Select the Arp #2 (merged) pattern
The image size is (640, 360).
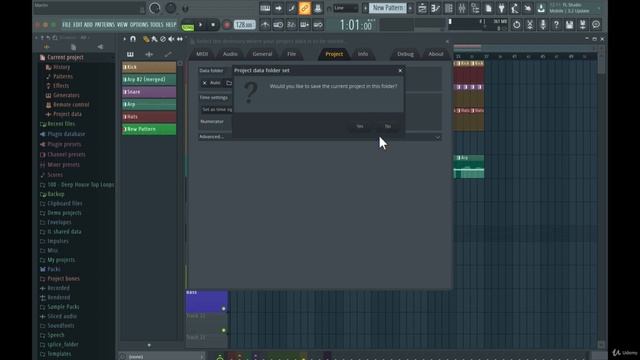coord(149,79)
